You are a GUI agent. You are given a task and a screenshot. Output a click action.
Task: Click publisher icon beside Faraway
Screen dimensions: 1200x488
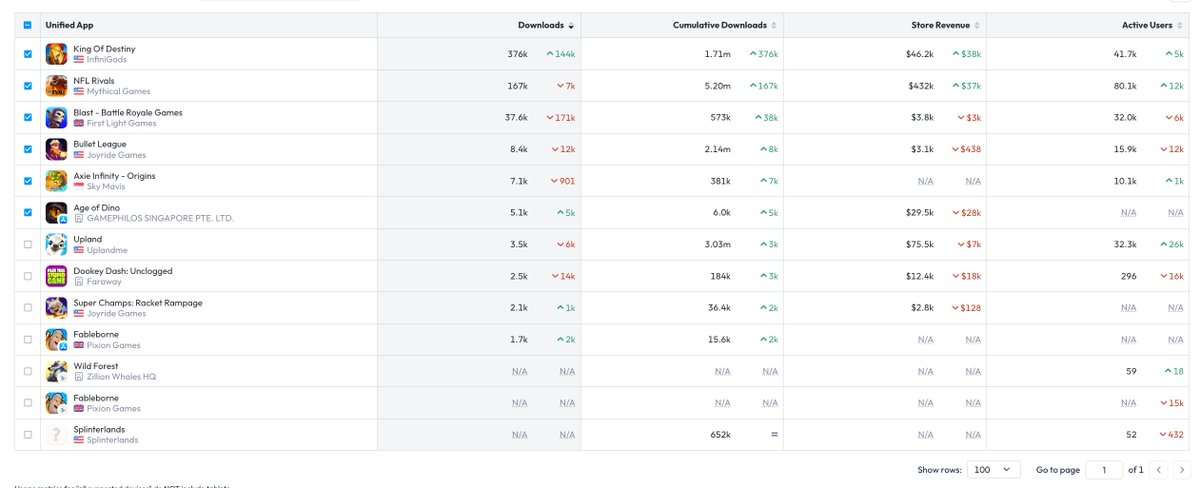79,283
